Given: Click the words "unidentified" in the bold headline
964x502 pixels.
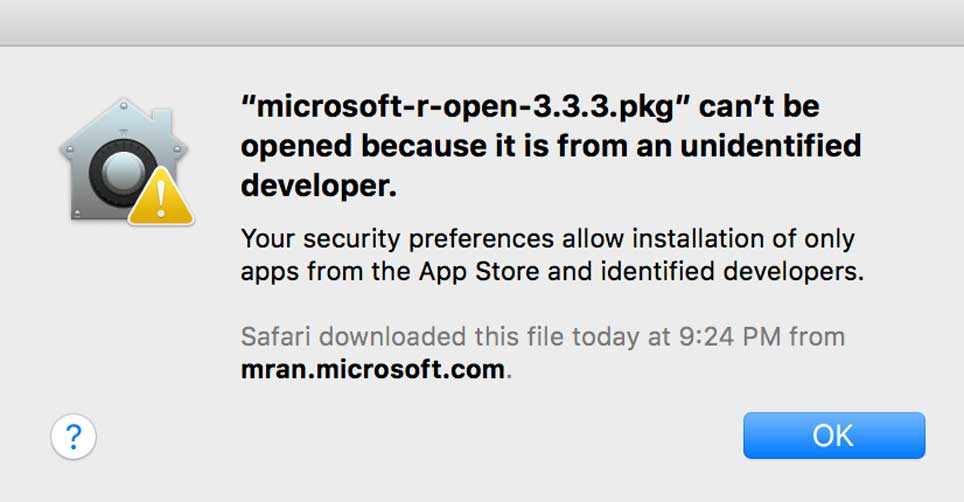Looking at the screenshot, I should pos(770,146).
